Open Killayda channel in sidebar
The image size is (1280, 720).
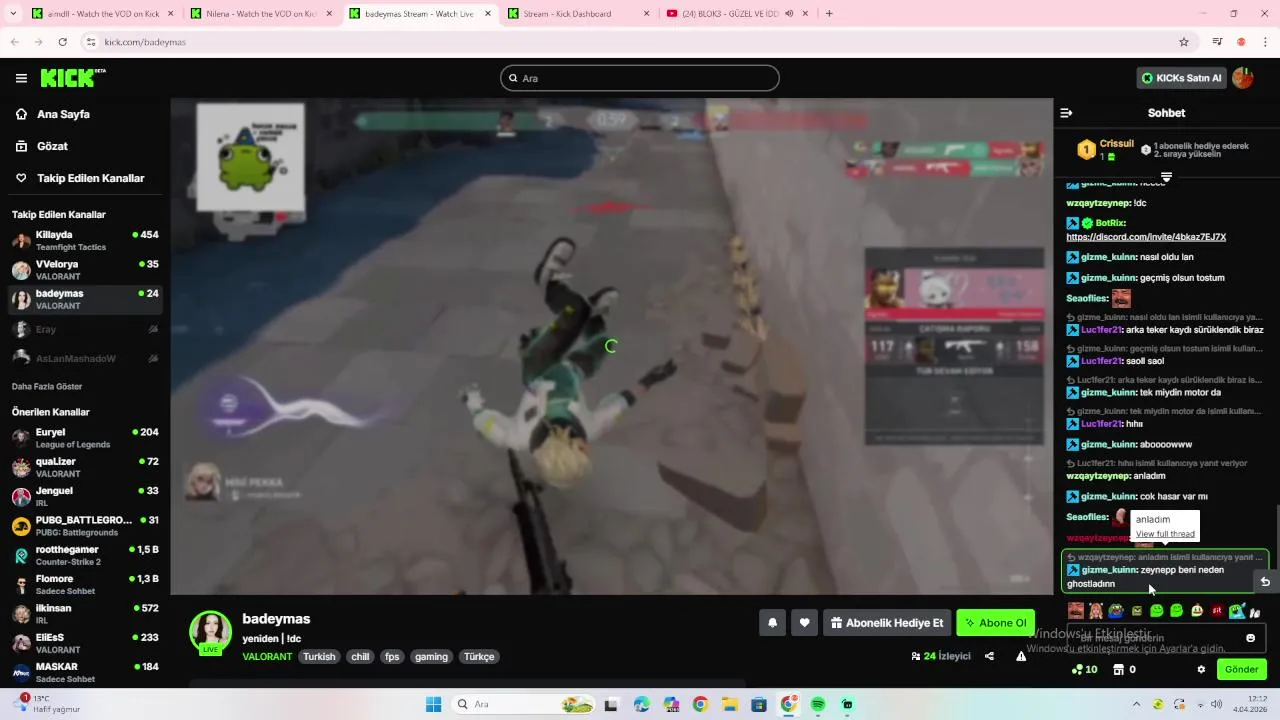pos(85,240)
